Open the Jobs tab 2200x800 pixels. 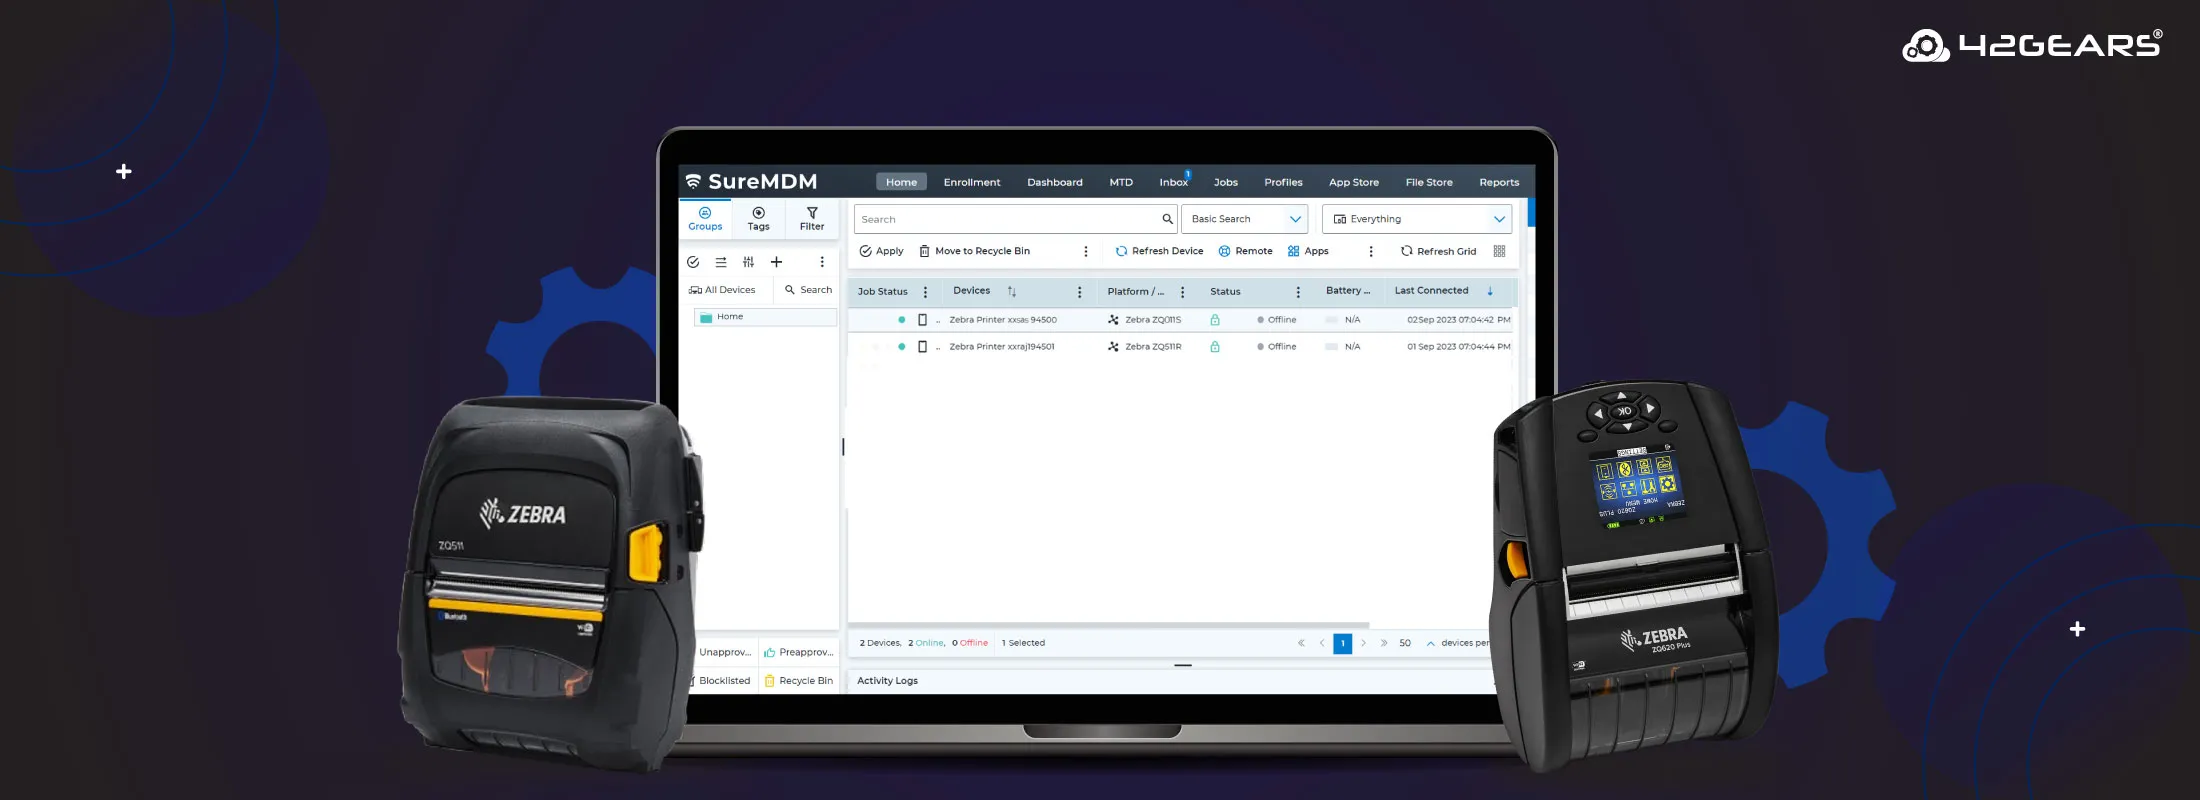pos(1226,182)
